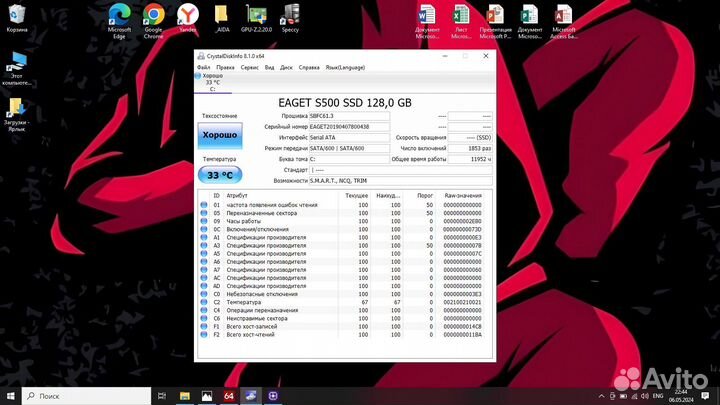
Task: Click the Текущее column header
Action: click(x=356, y=196)
